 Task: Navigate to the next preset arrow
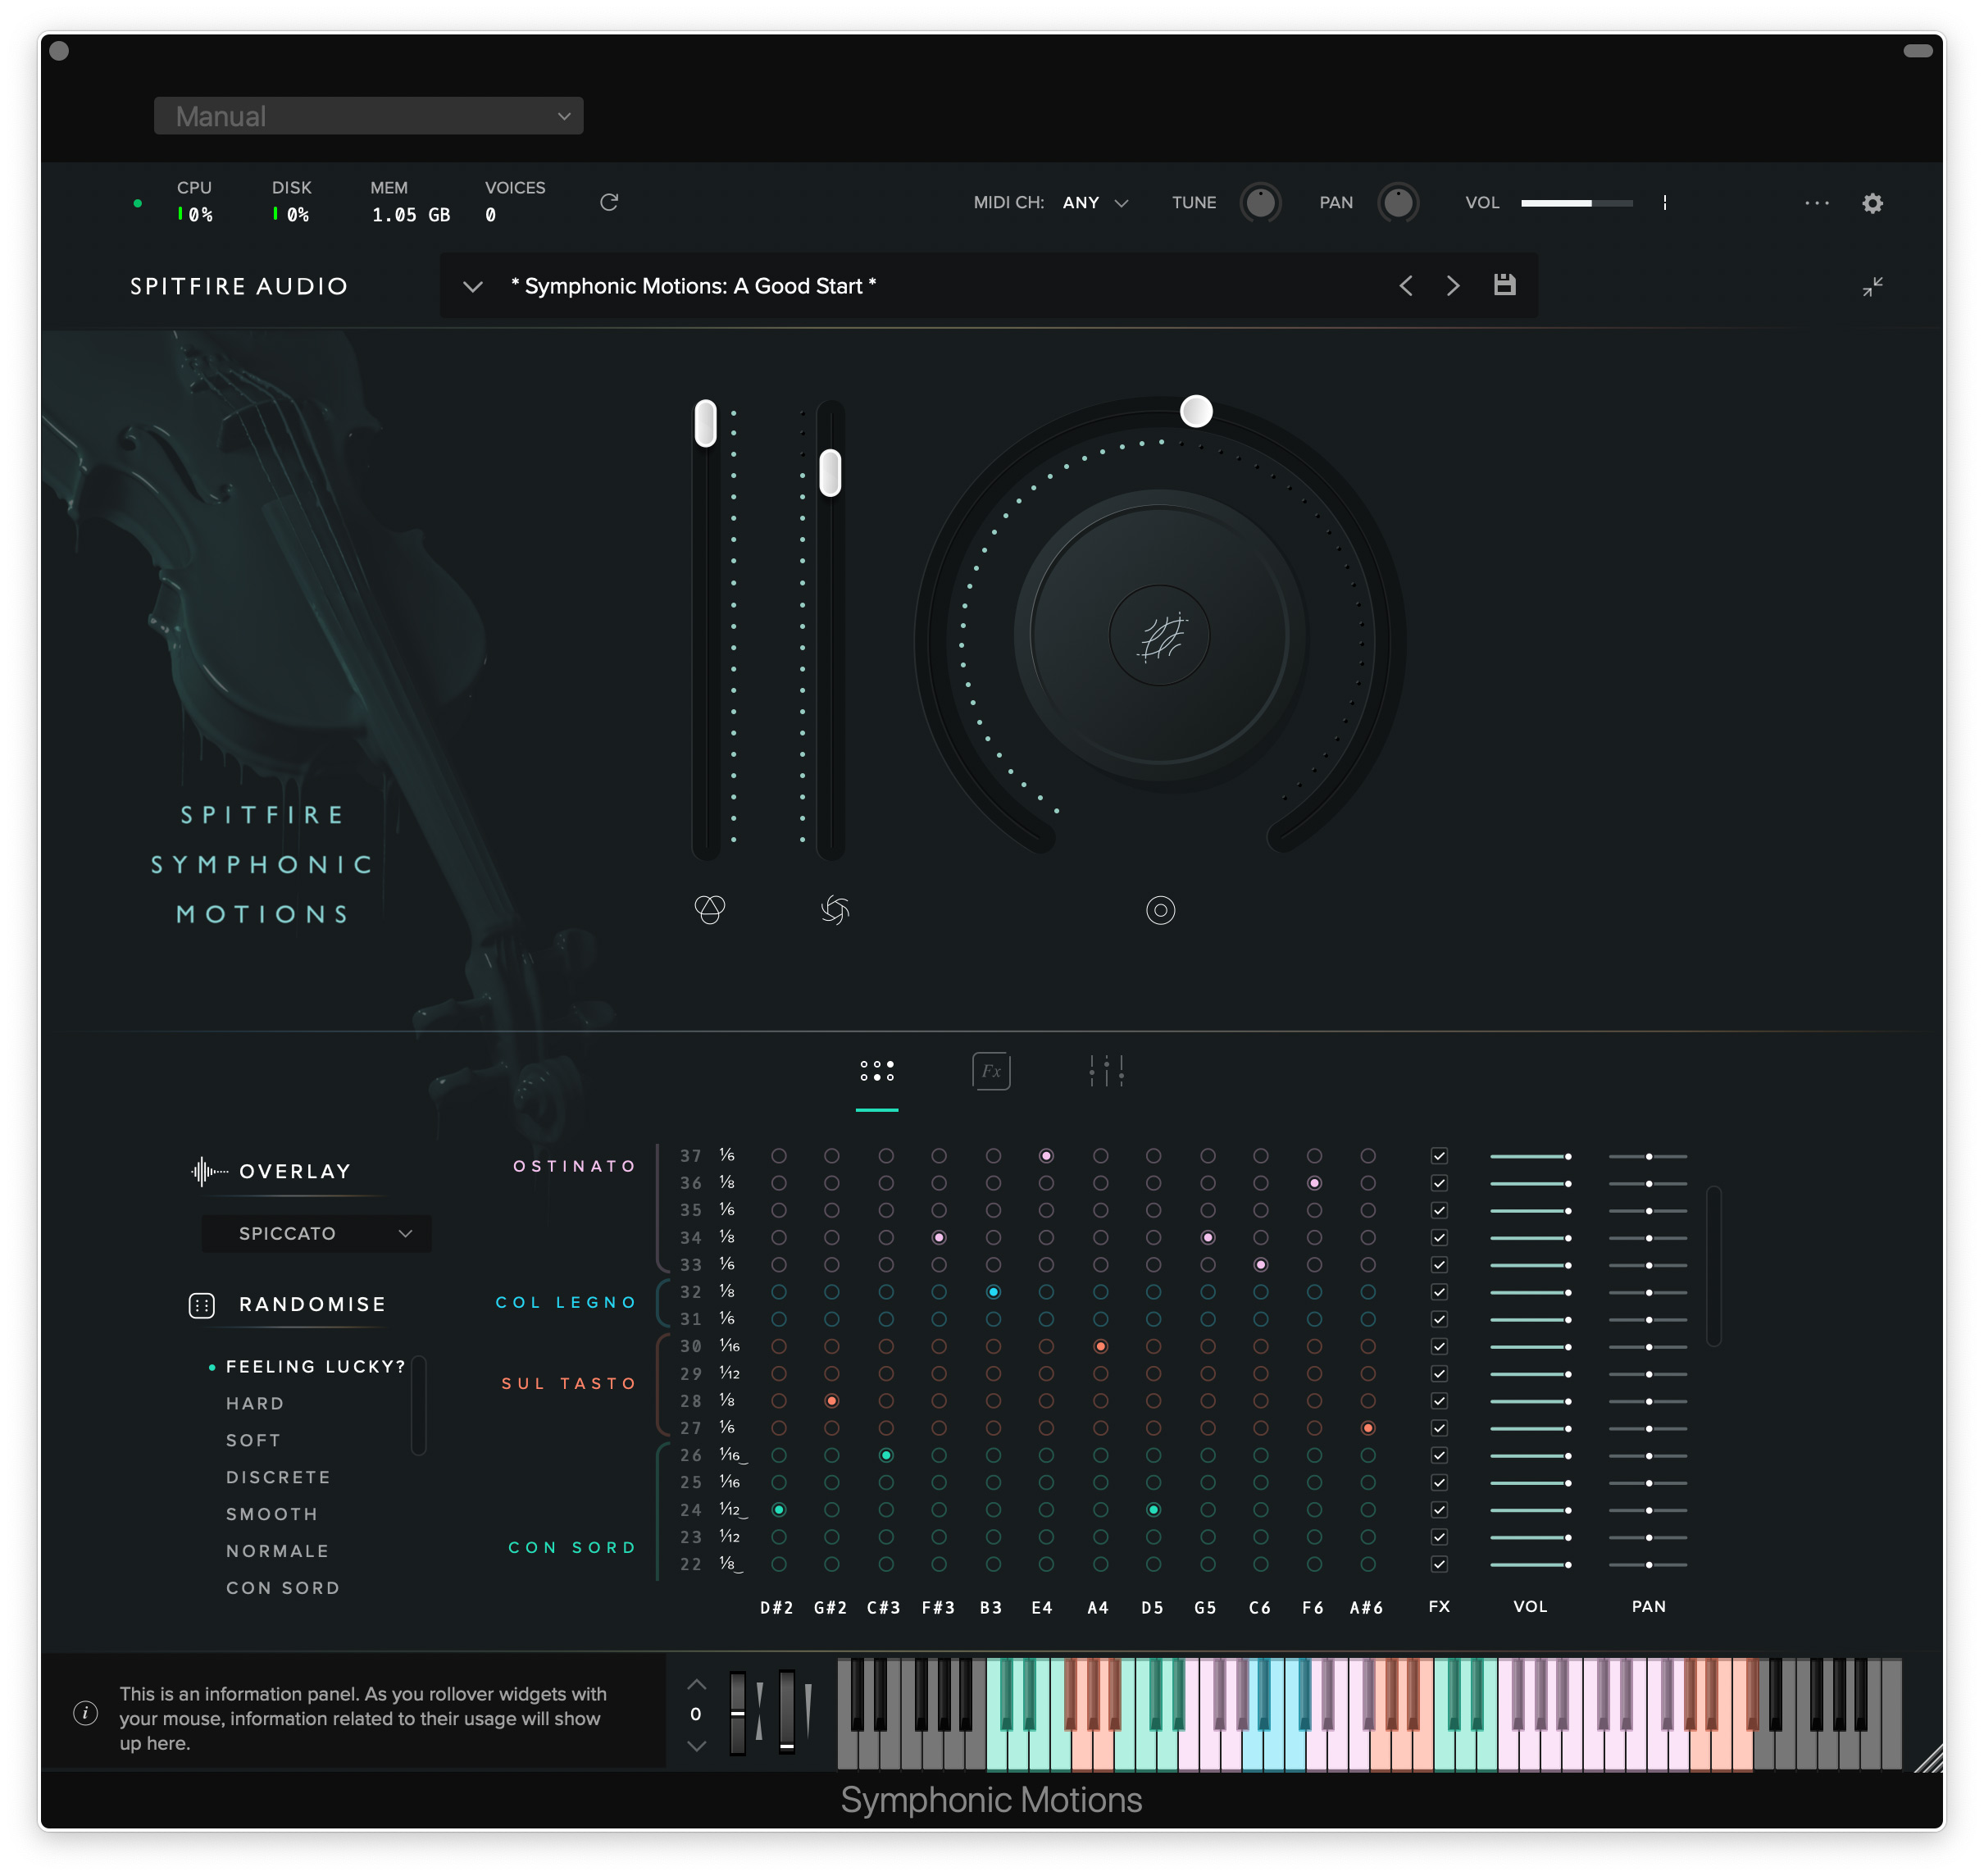(x=1453, y=285)
